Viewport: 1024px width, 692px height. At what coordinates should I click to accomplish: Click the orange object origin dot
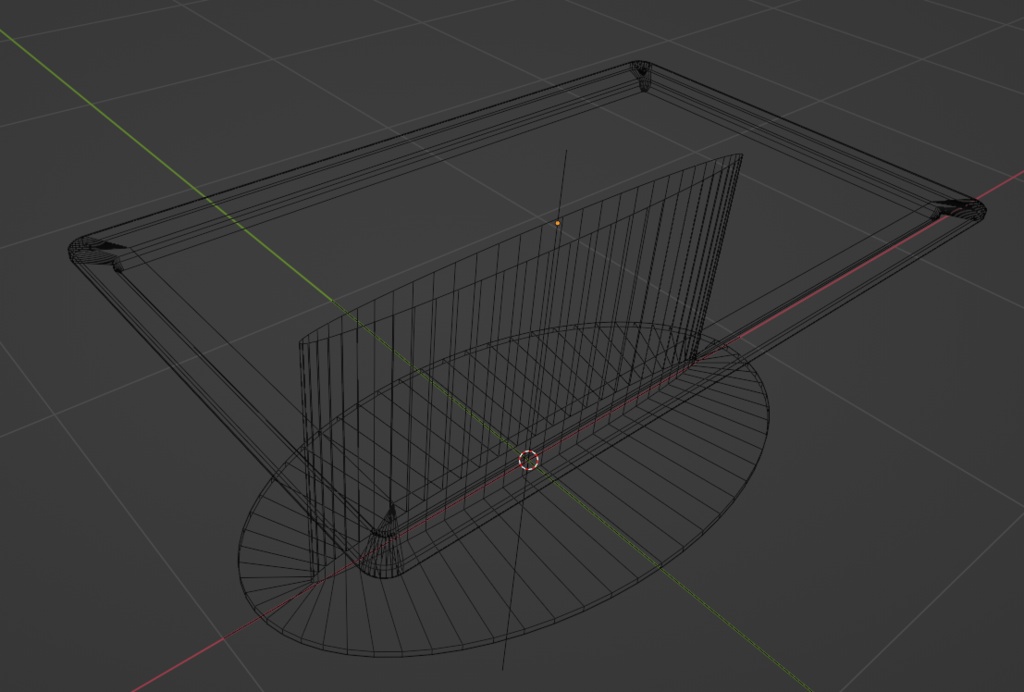[x=557, y=223]
